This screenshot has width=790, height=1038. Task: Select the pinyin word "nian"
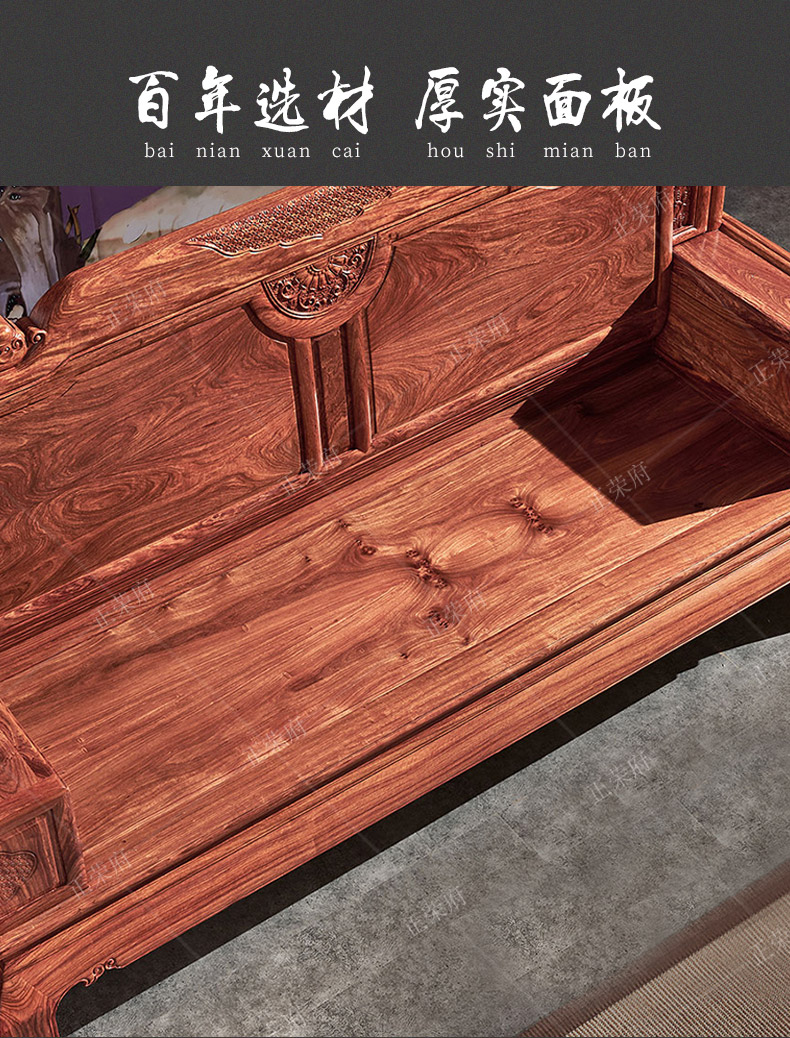pos(218,152)
